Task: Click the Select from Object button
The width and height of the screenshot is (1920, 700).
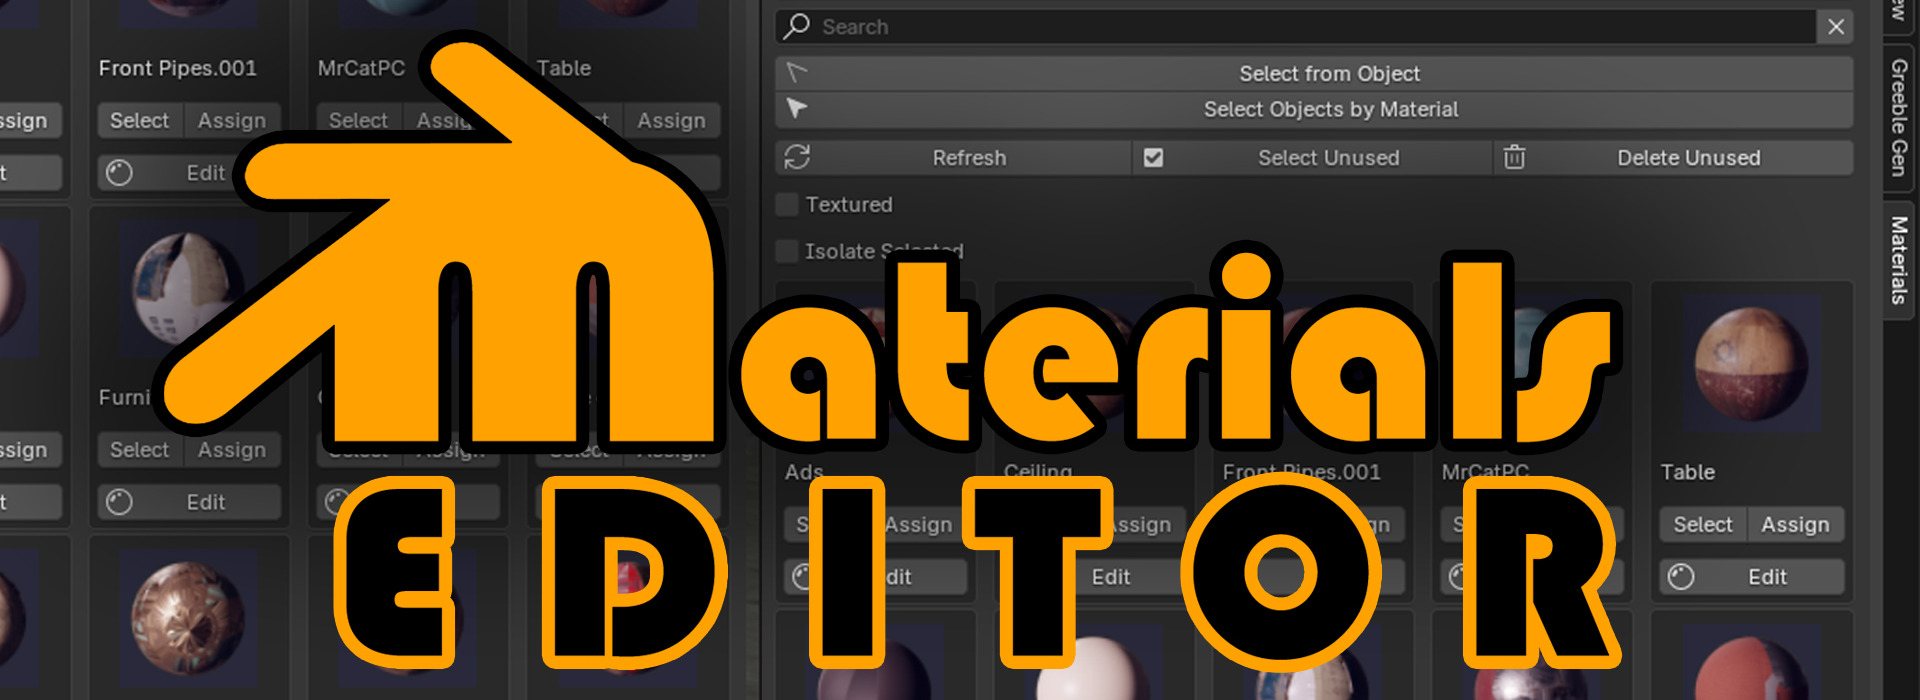Action: click(x=1314, y=74)
